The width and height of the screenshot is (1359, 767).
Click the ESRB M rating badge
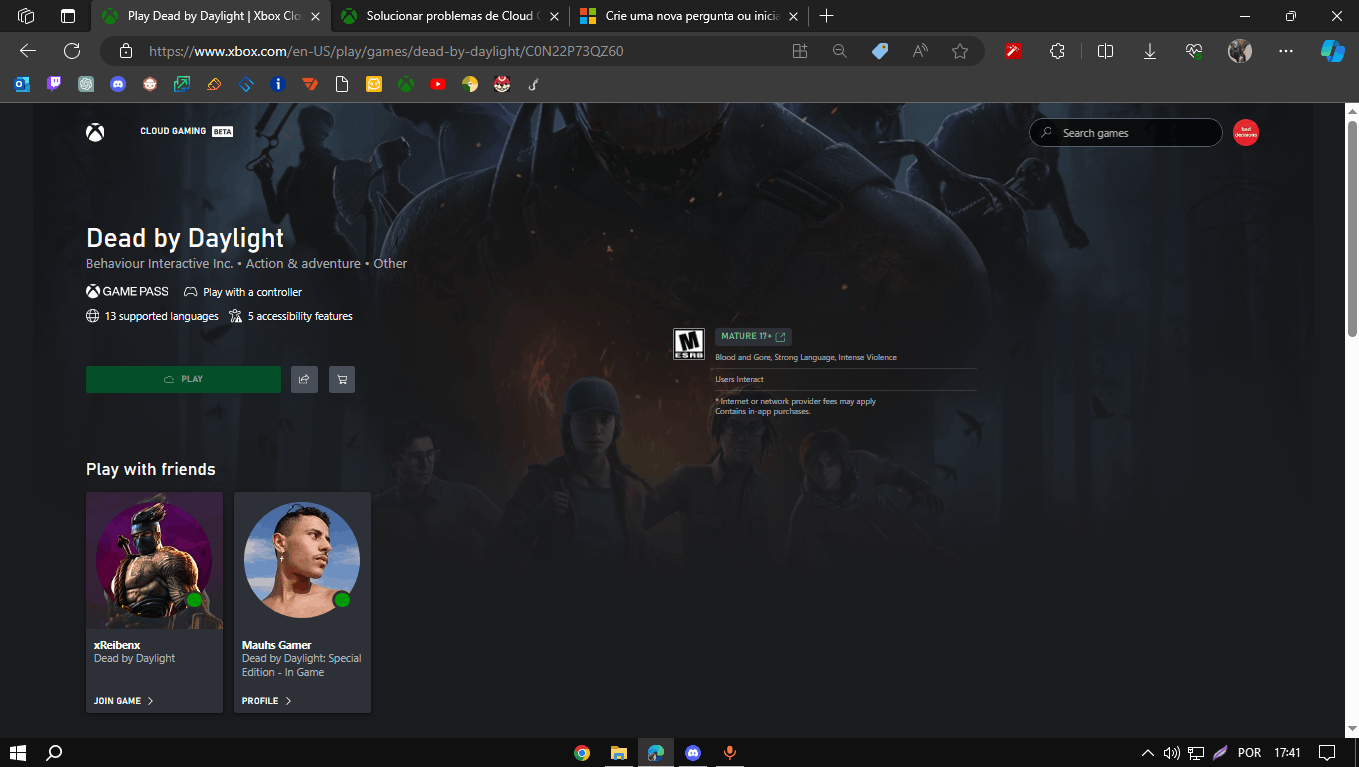tap(688, 344)
